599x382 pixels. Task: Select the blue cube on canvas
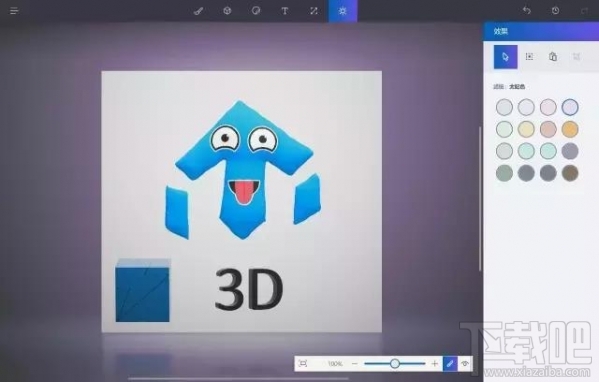click(142, 290)
